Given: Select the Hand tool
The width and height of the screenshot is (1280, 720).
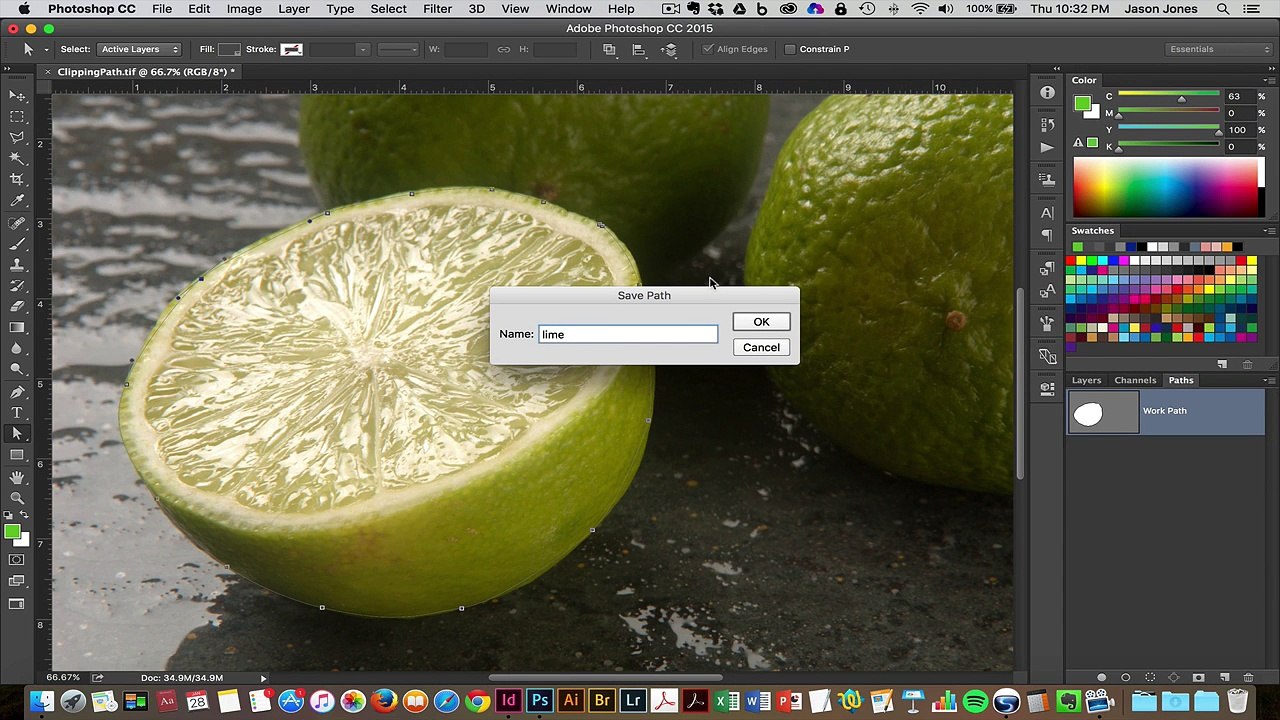Looking at the screenshot, I should tap(17, 478).
